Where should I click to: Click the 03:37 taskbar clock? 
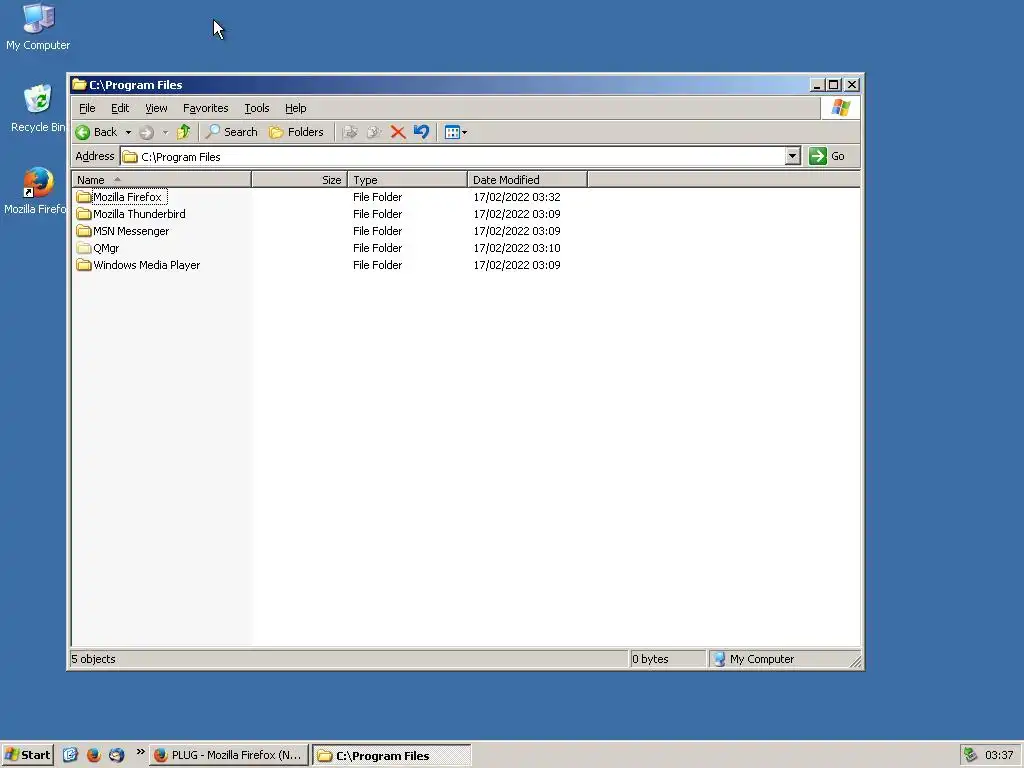pyautogui.click(x=999, y=755)
